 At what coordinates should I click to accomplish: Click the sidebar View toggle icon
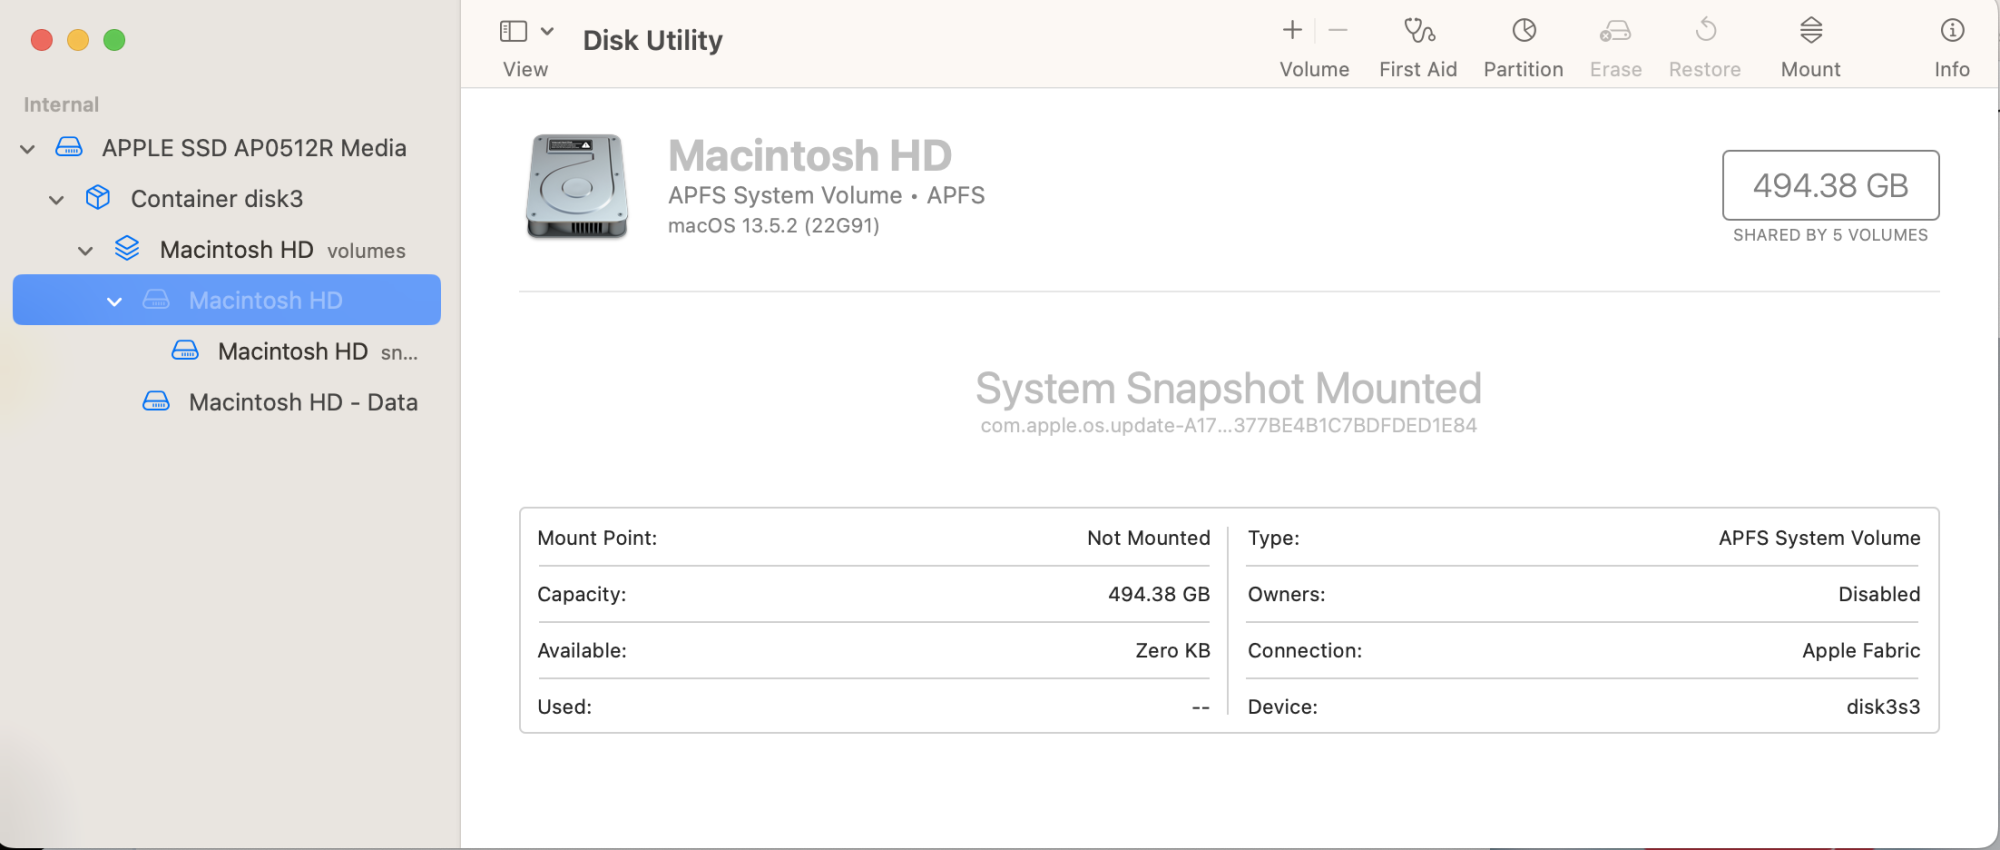(x=513, y=31)
